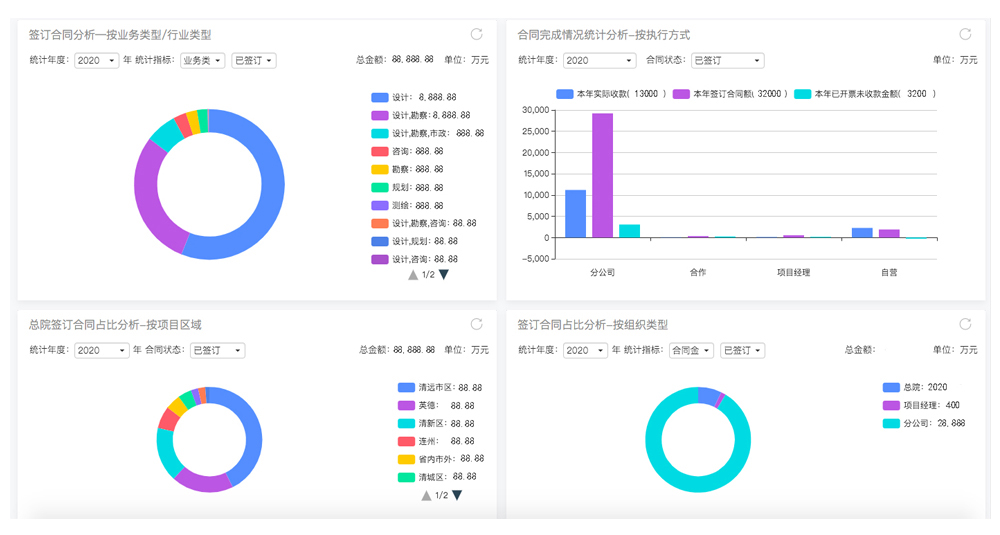Expand the 业务类 统计指标 dropdown
The height and width of the screenshot is (535, 1000).
(x=202, y=60)
